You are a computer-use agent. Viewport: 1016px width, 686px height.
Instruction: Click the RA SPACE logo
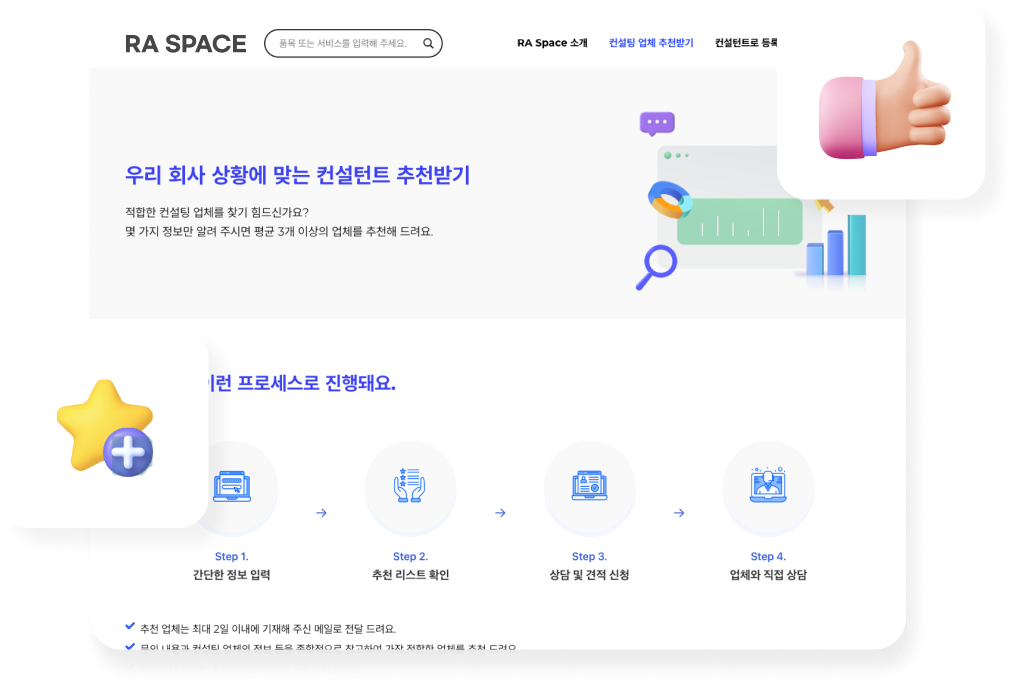click(x=185, y=44)
